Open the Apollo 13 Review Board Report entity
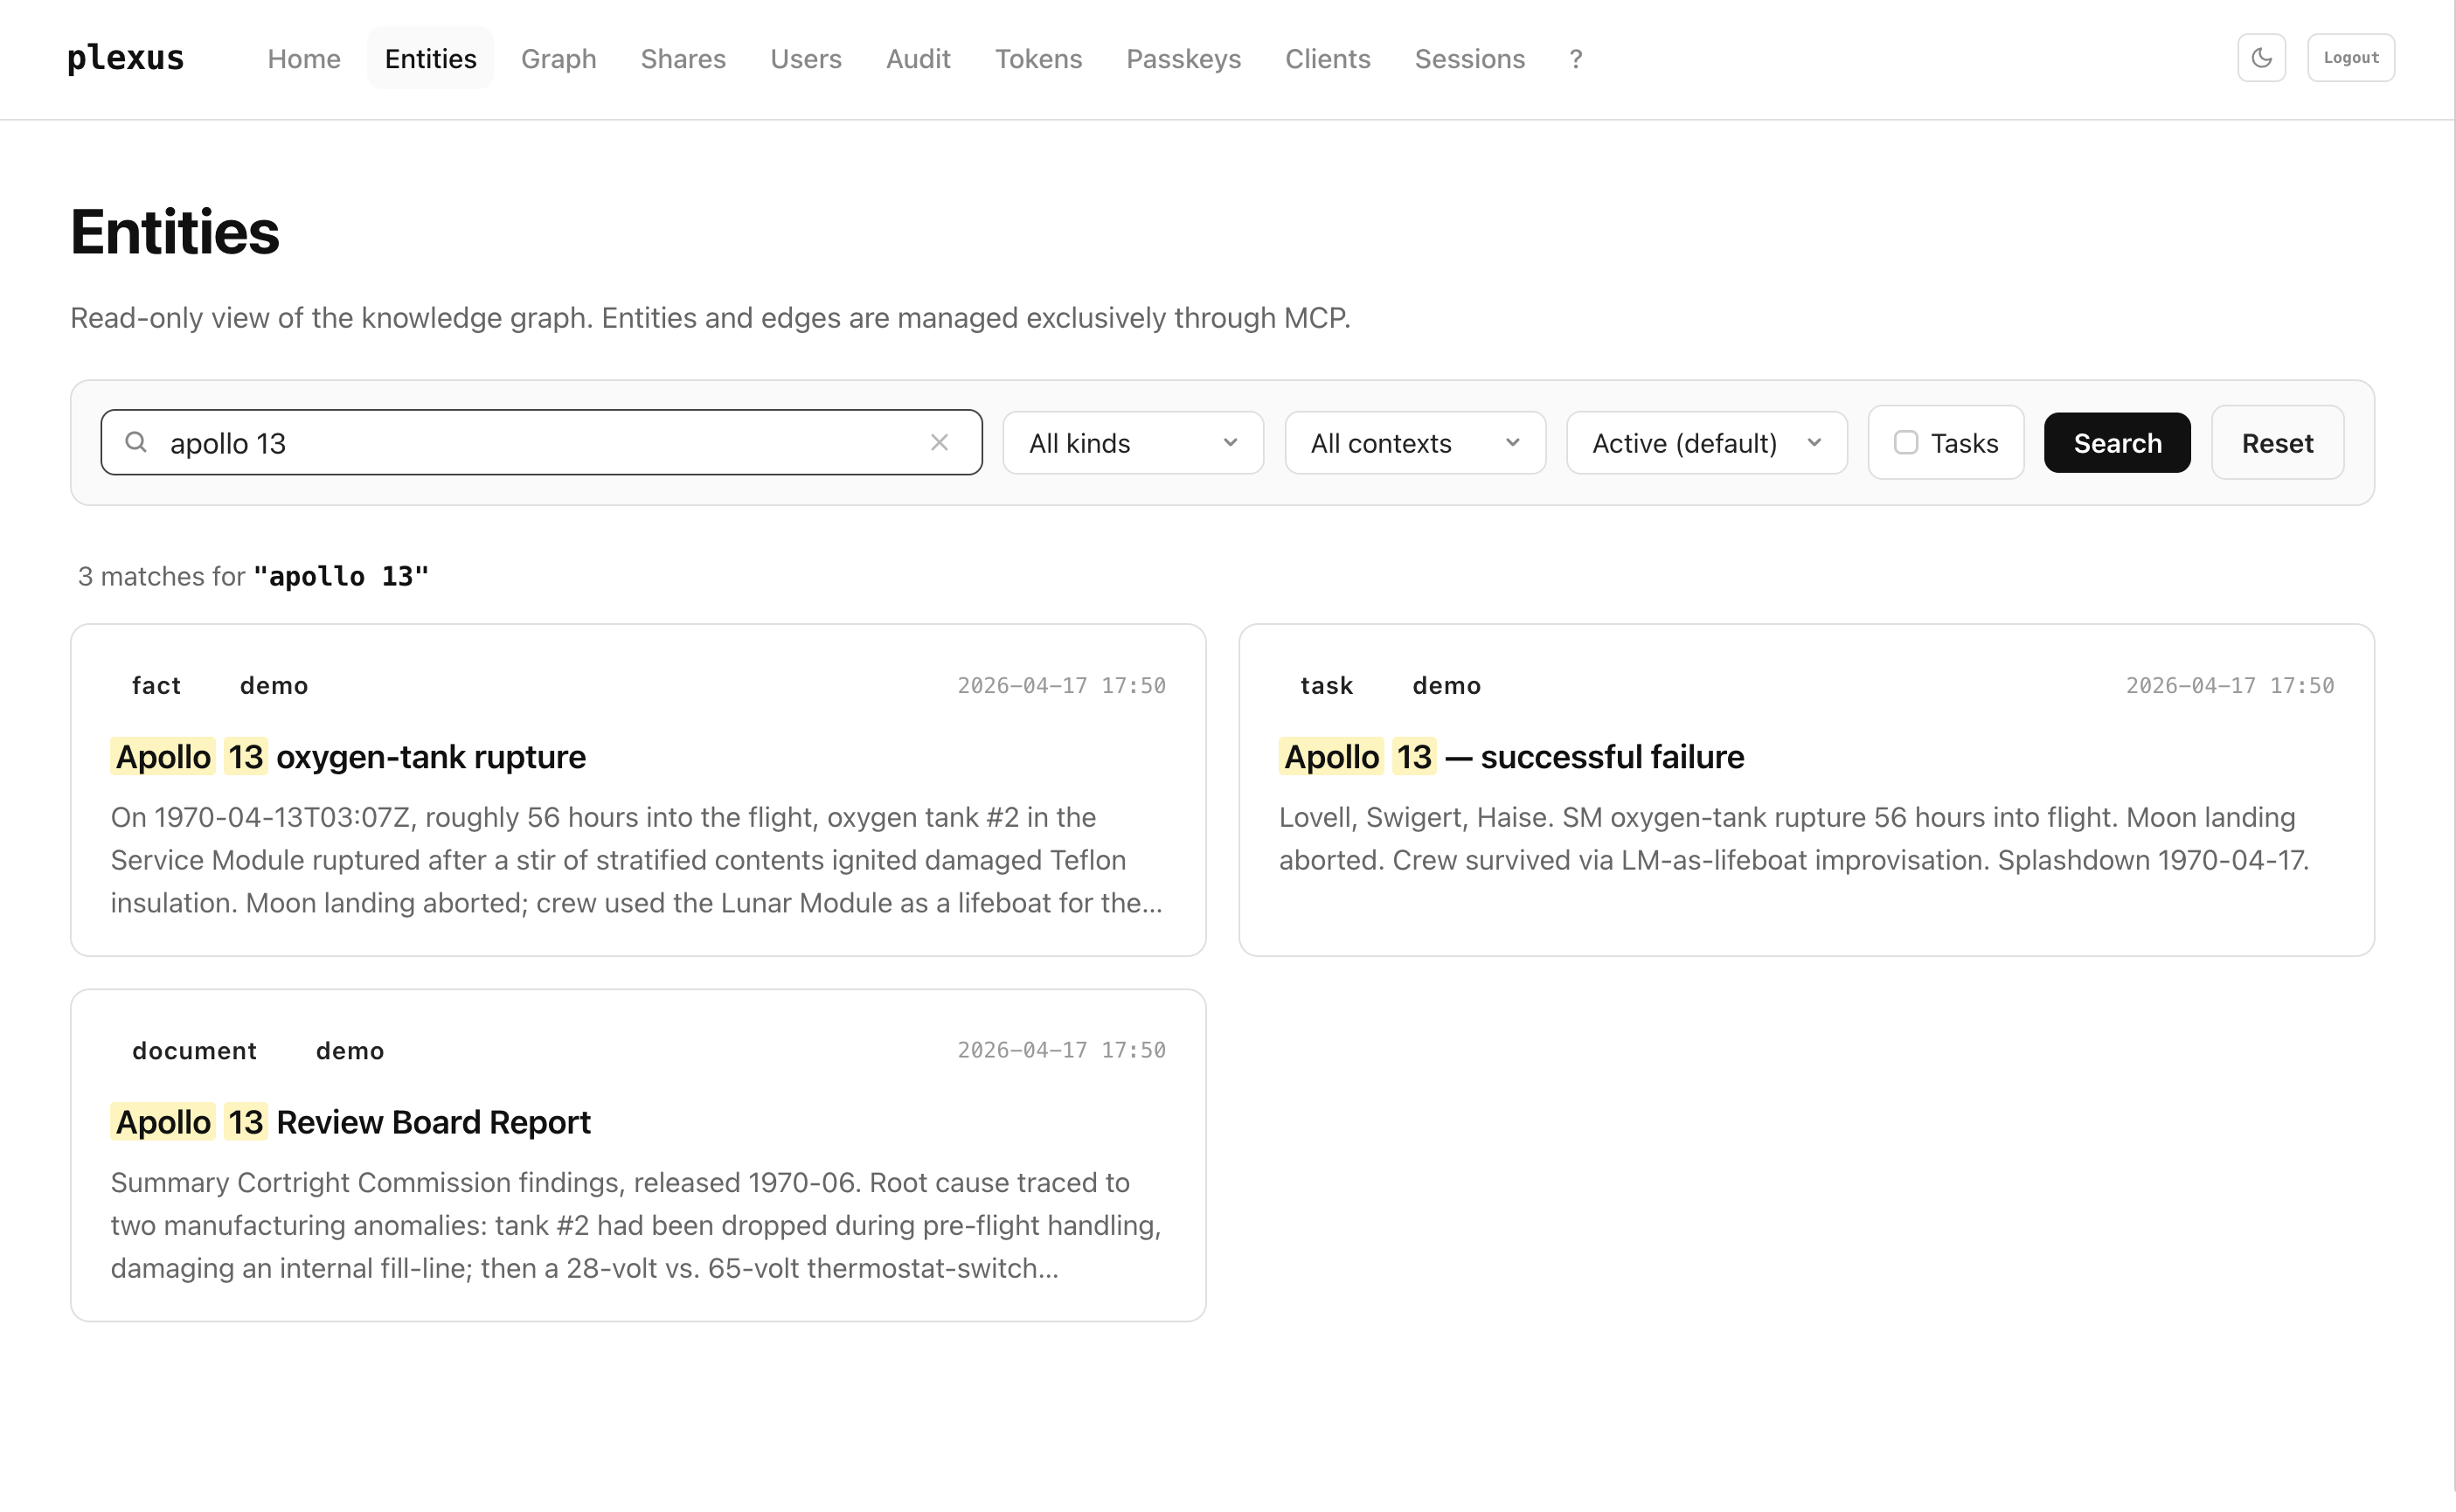Viewport: 2456px width, 1512px height. coord(350,1121)
